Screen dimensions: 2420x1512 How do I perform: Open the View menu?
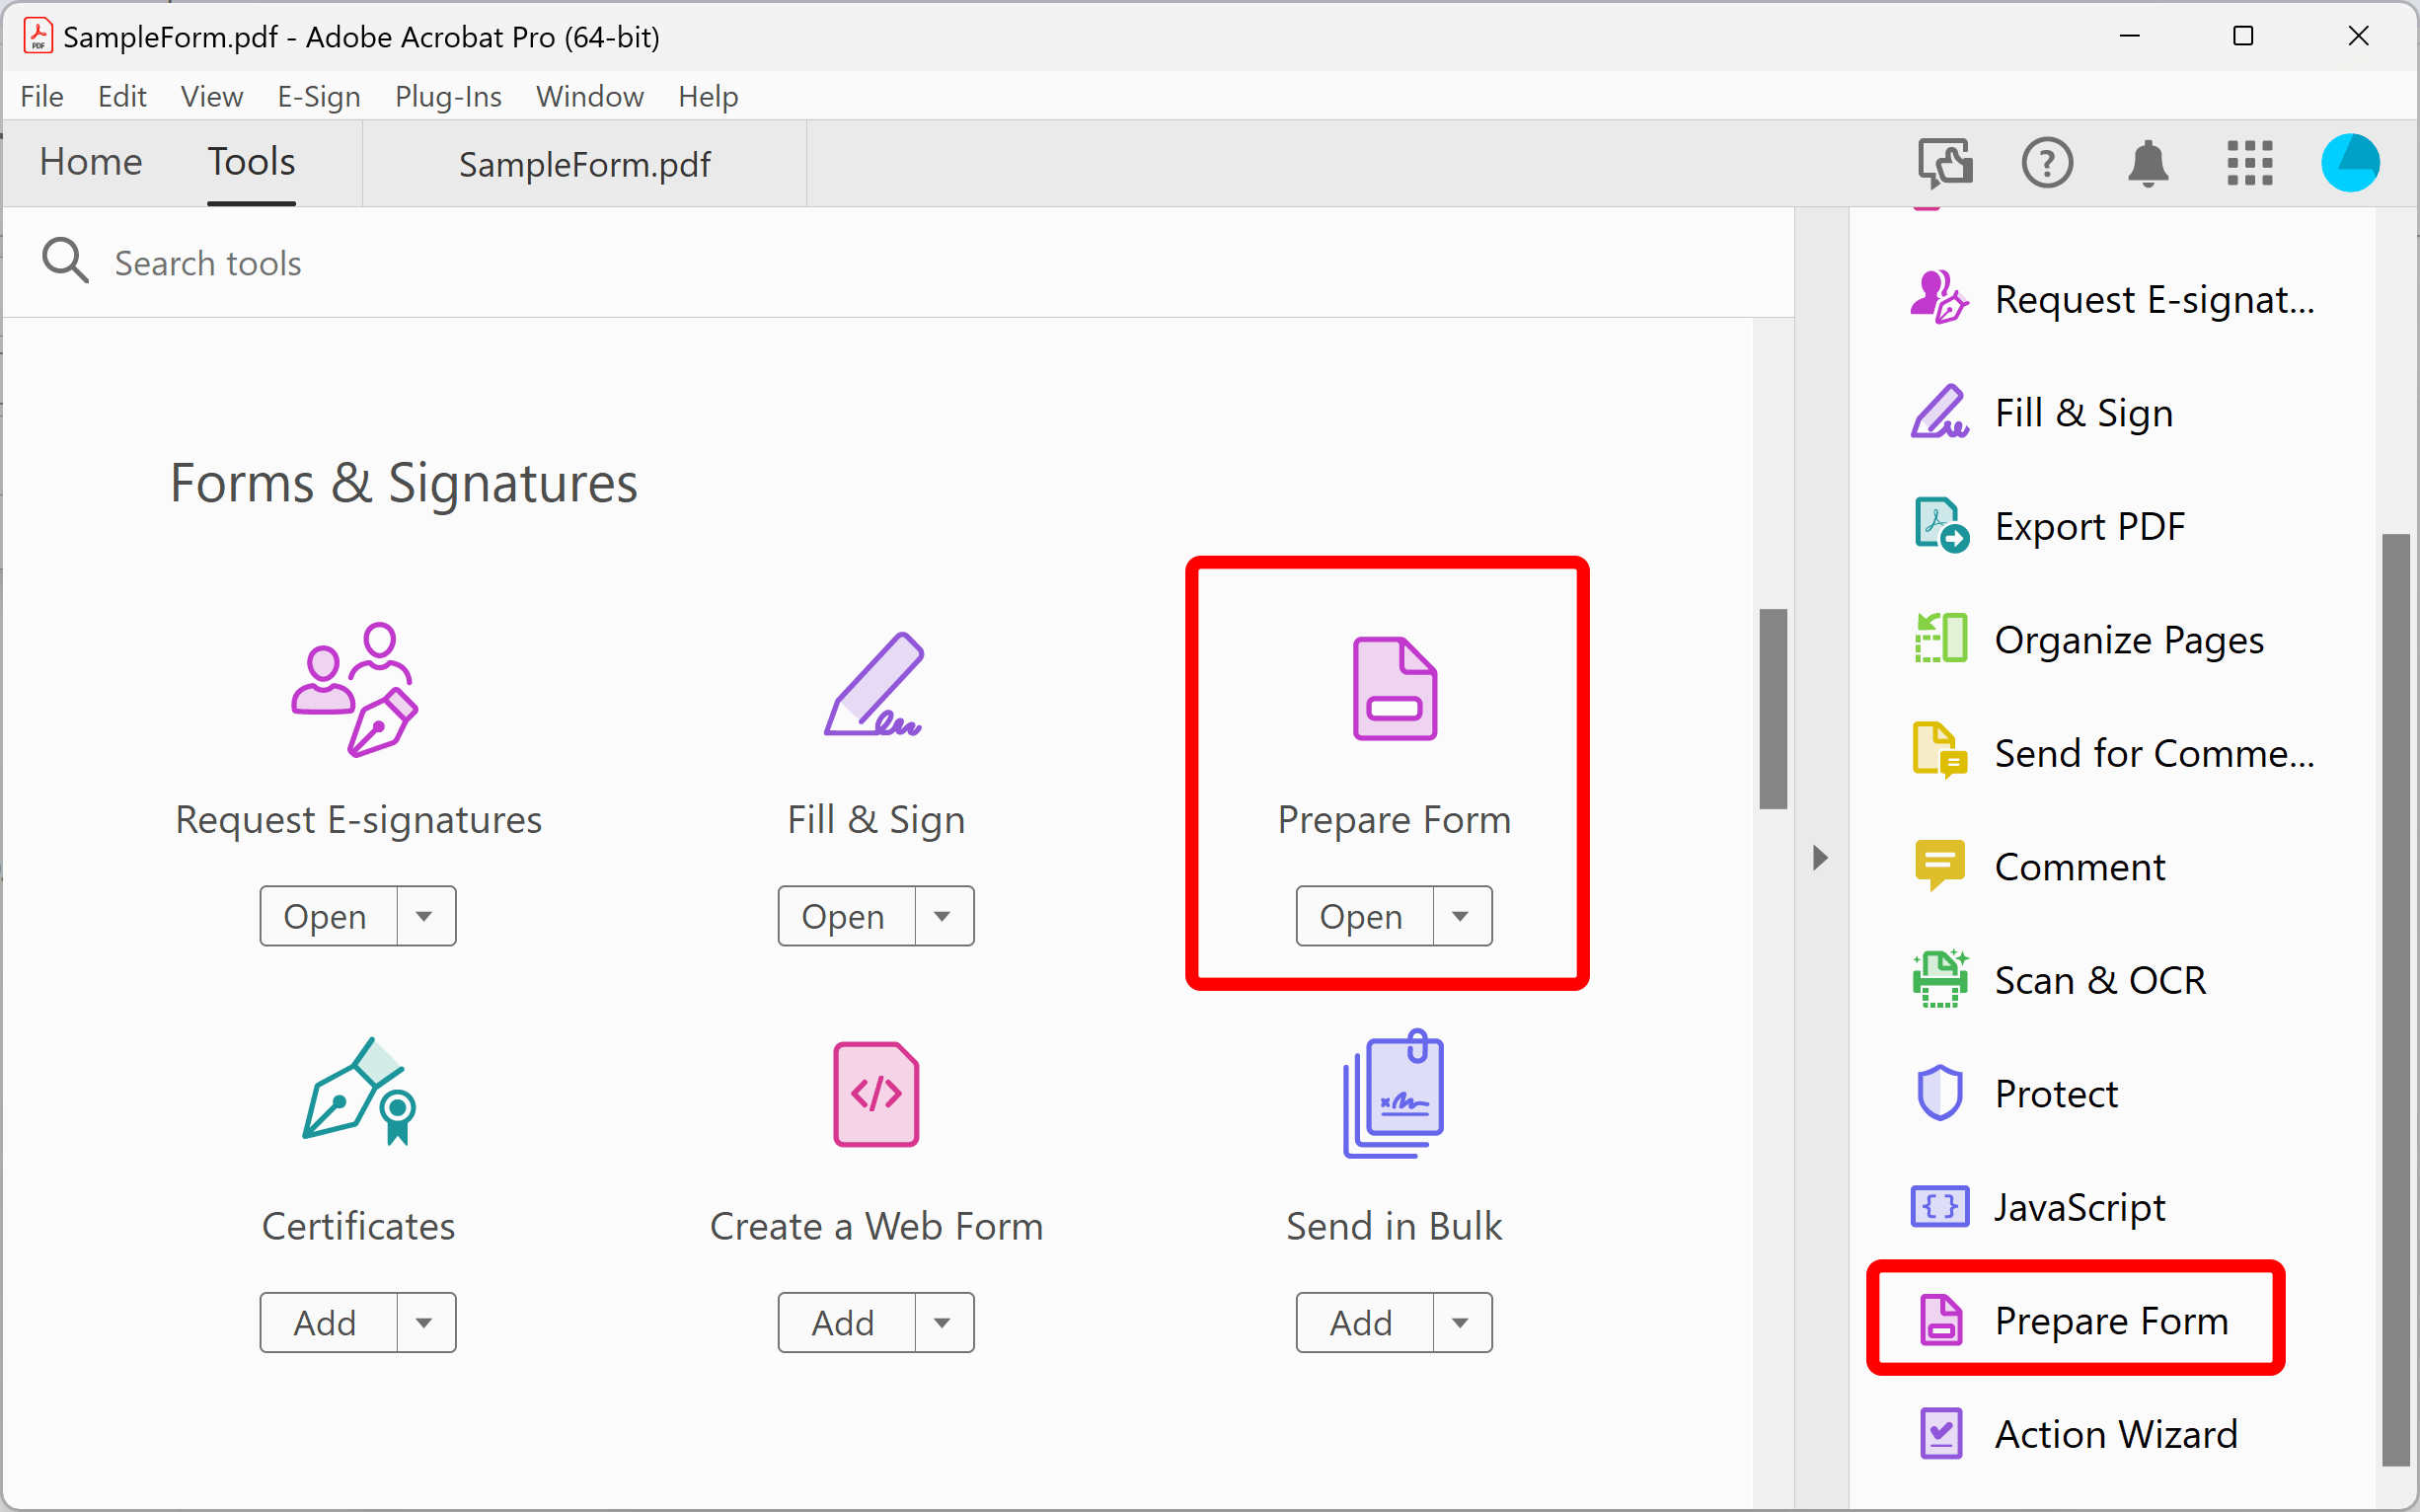[211, 96]
